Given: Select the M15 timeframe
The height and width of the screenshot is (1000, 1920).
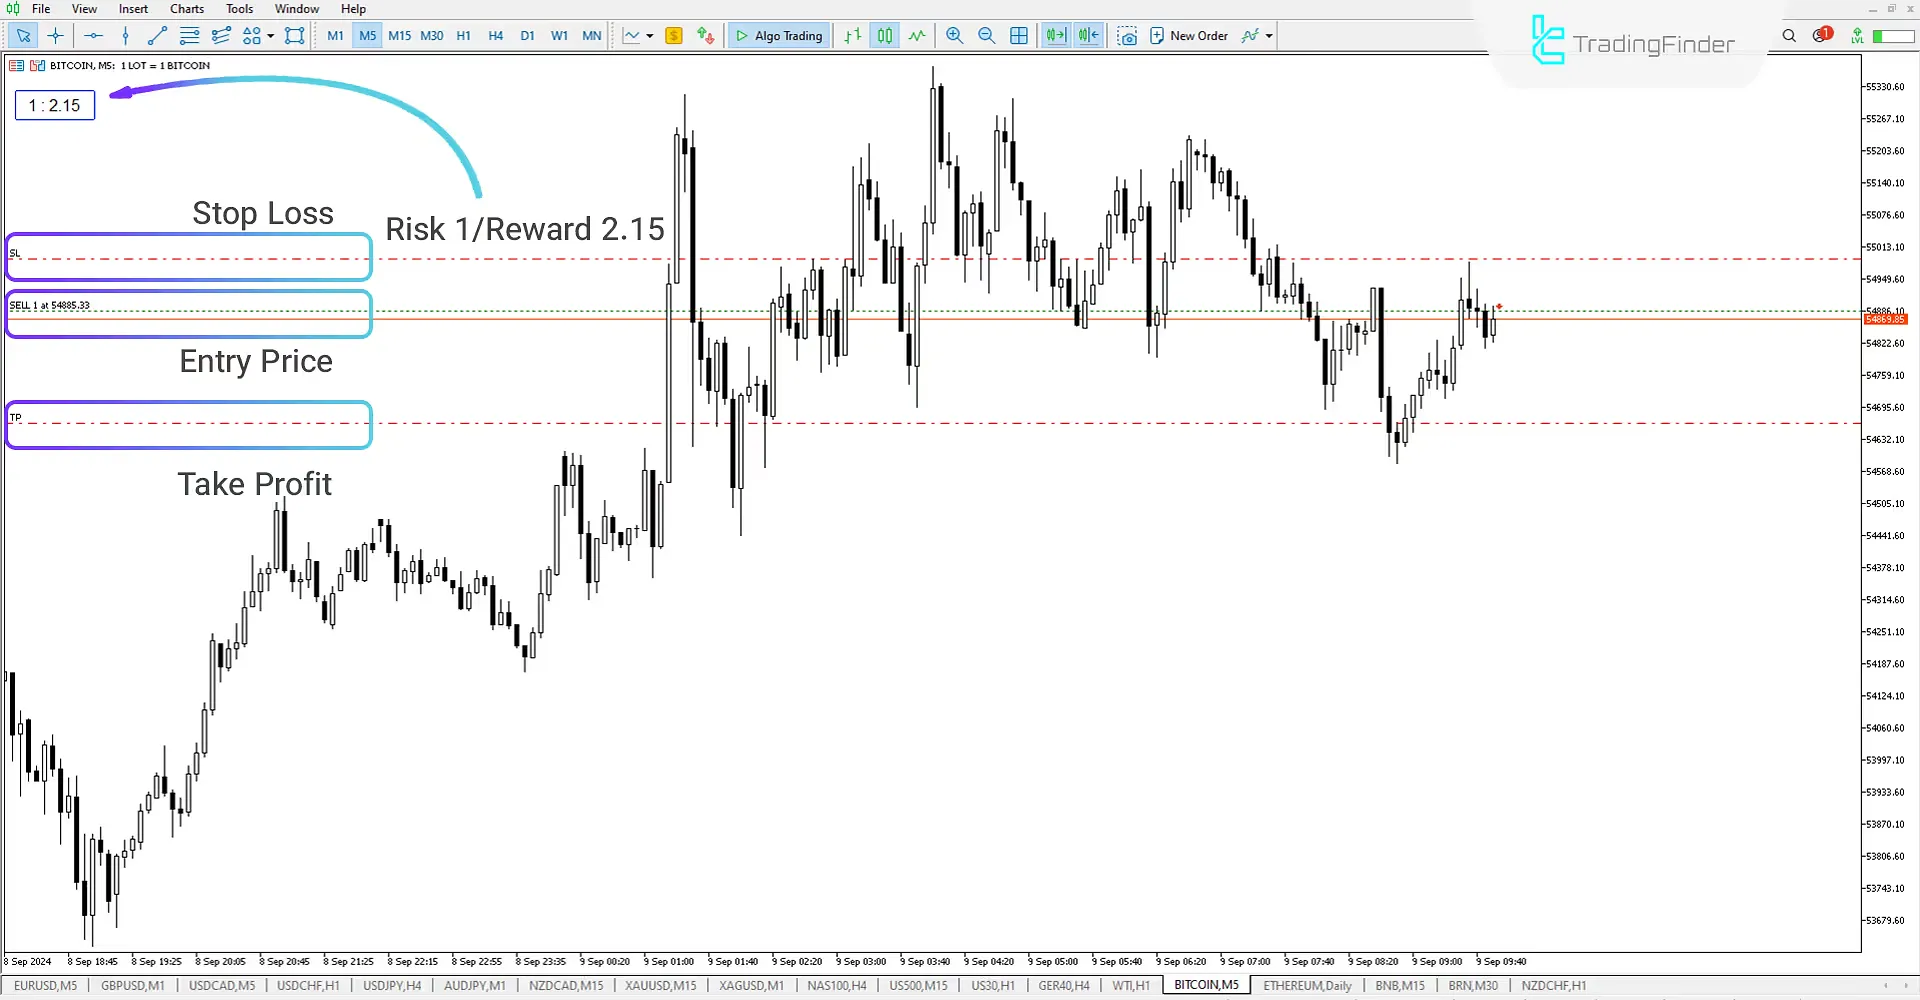Looking at the screenshot, I should tap(400, 35).
